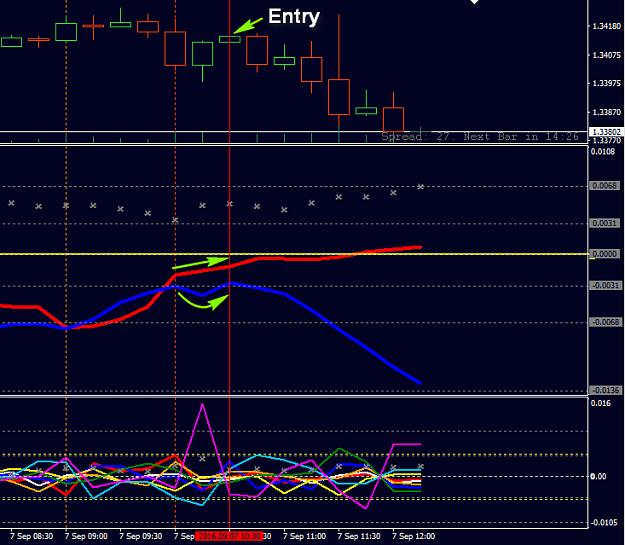Click the magenta spike peak in bottom indicator
Screen dimensions: 625x545
tap(202, 404)
